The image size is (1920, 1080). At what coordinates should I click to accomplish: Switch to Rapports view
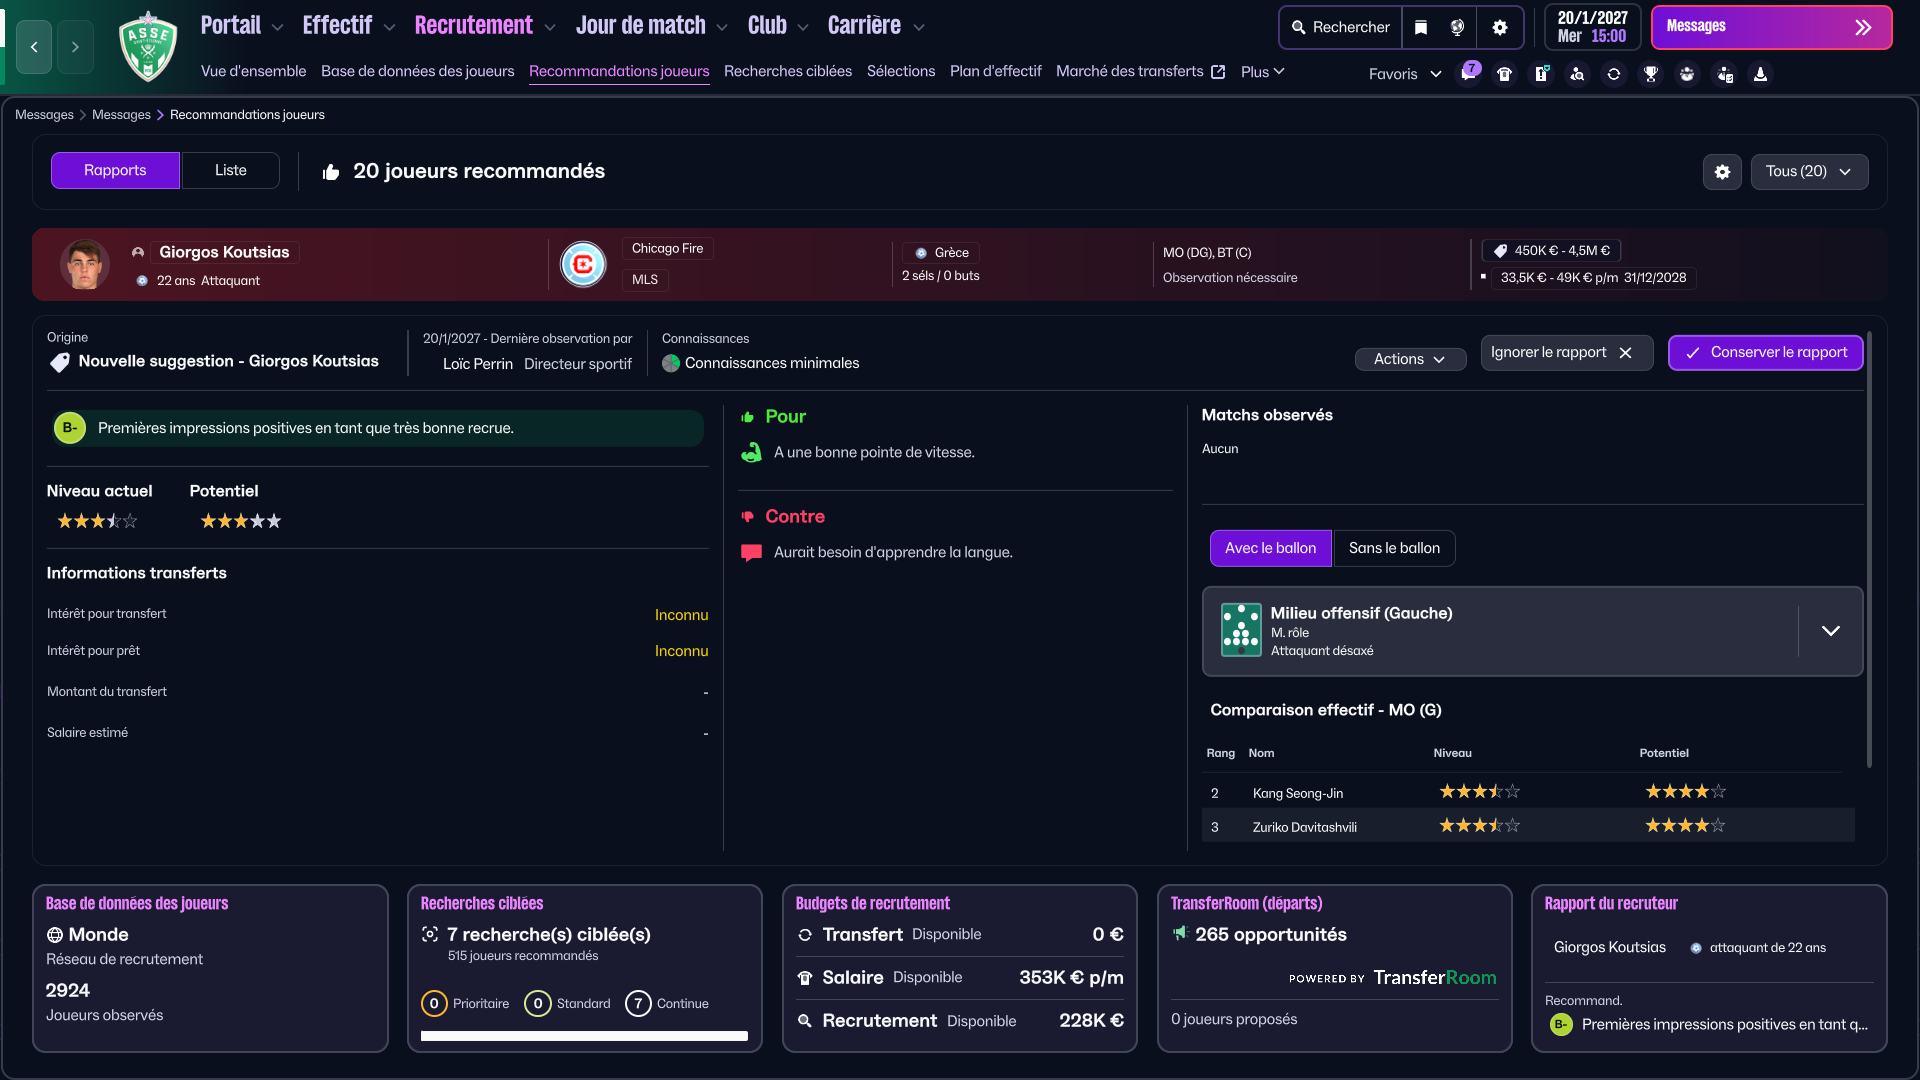pyautogui.click(x=115, y=171)
